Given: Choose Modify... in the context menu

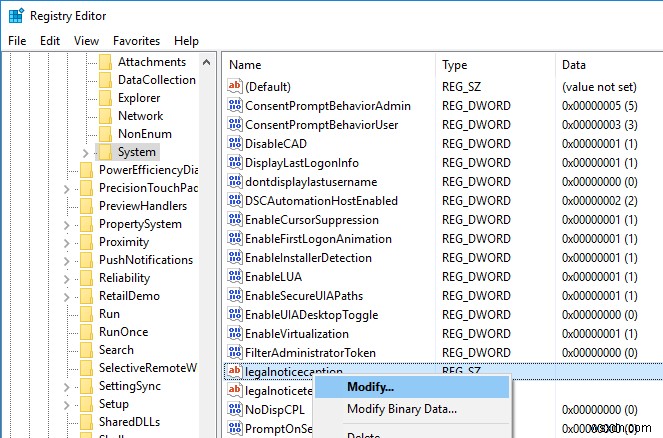Looking at the screenshot, I should click(x=412, y=387).
